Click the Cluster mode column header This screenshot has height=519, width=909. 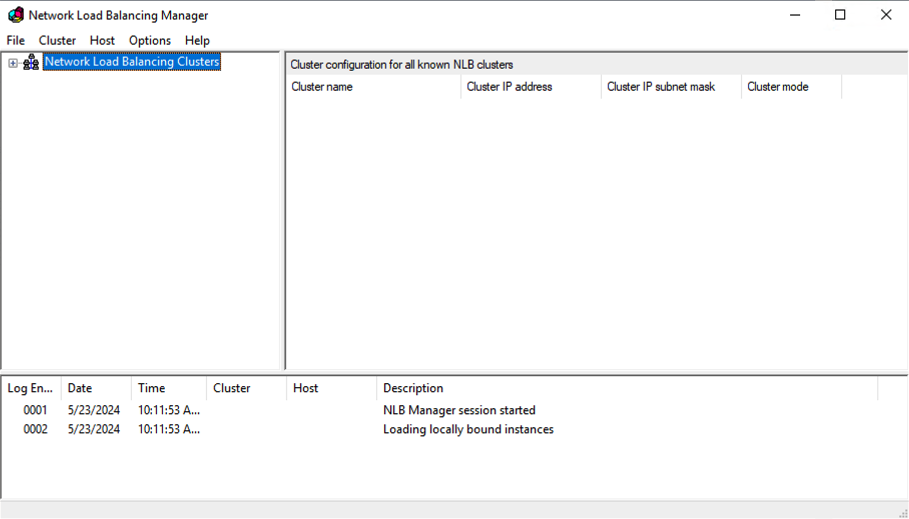[x=790, y=87]
